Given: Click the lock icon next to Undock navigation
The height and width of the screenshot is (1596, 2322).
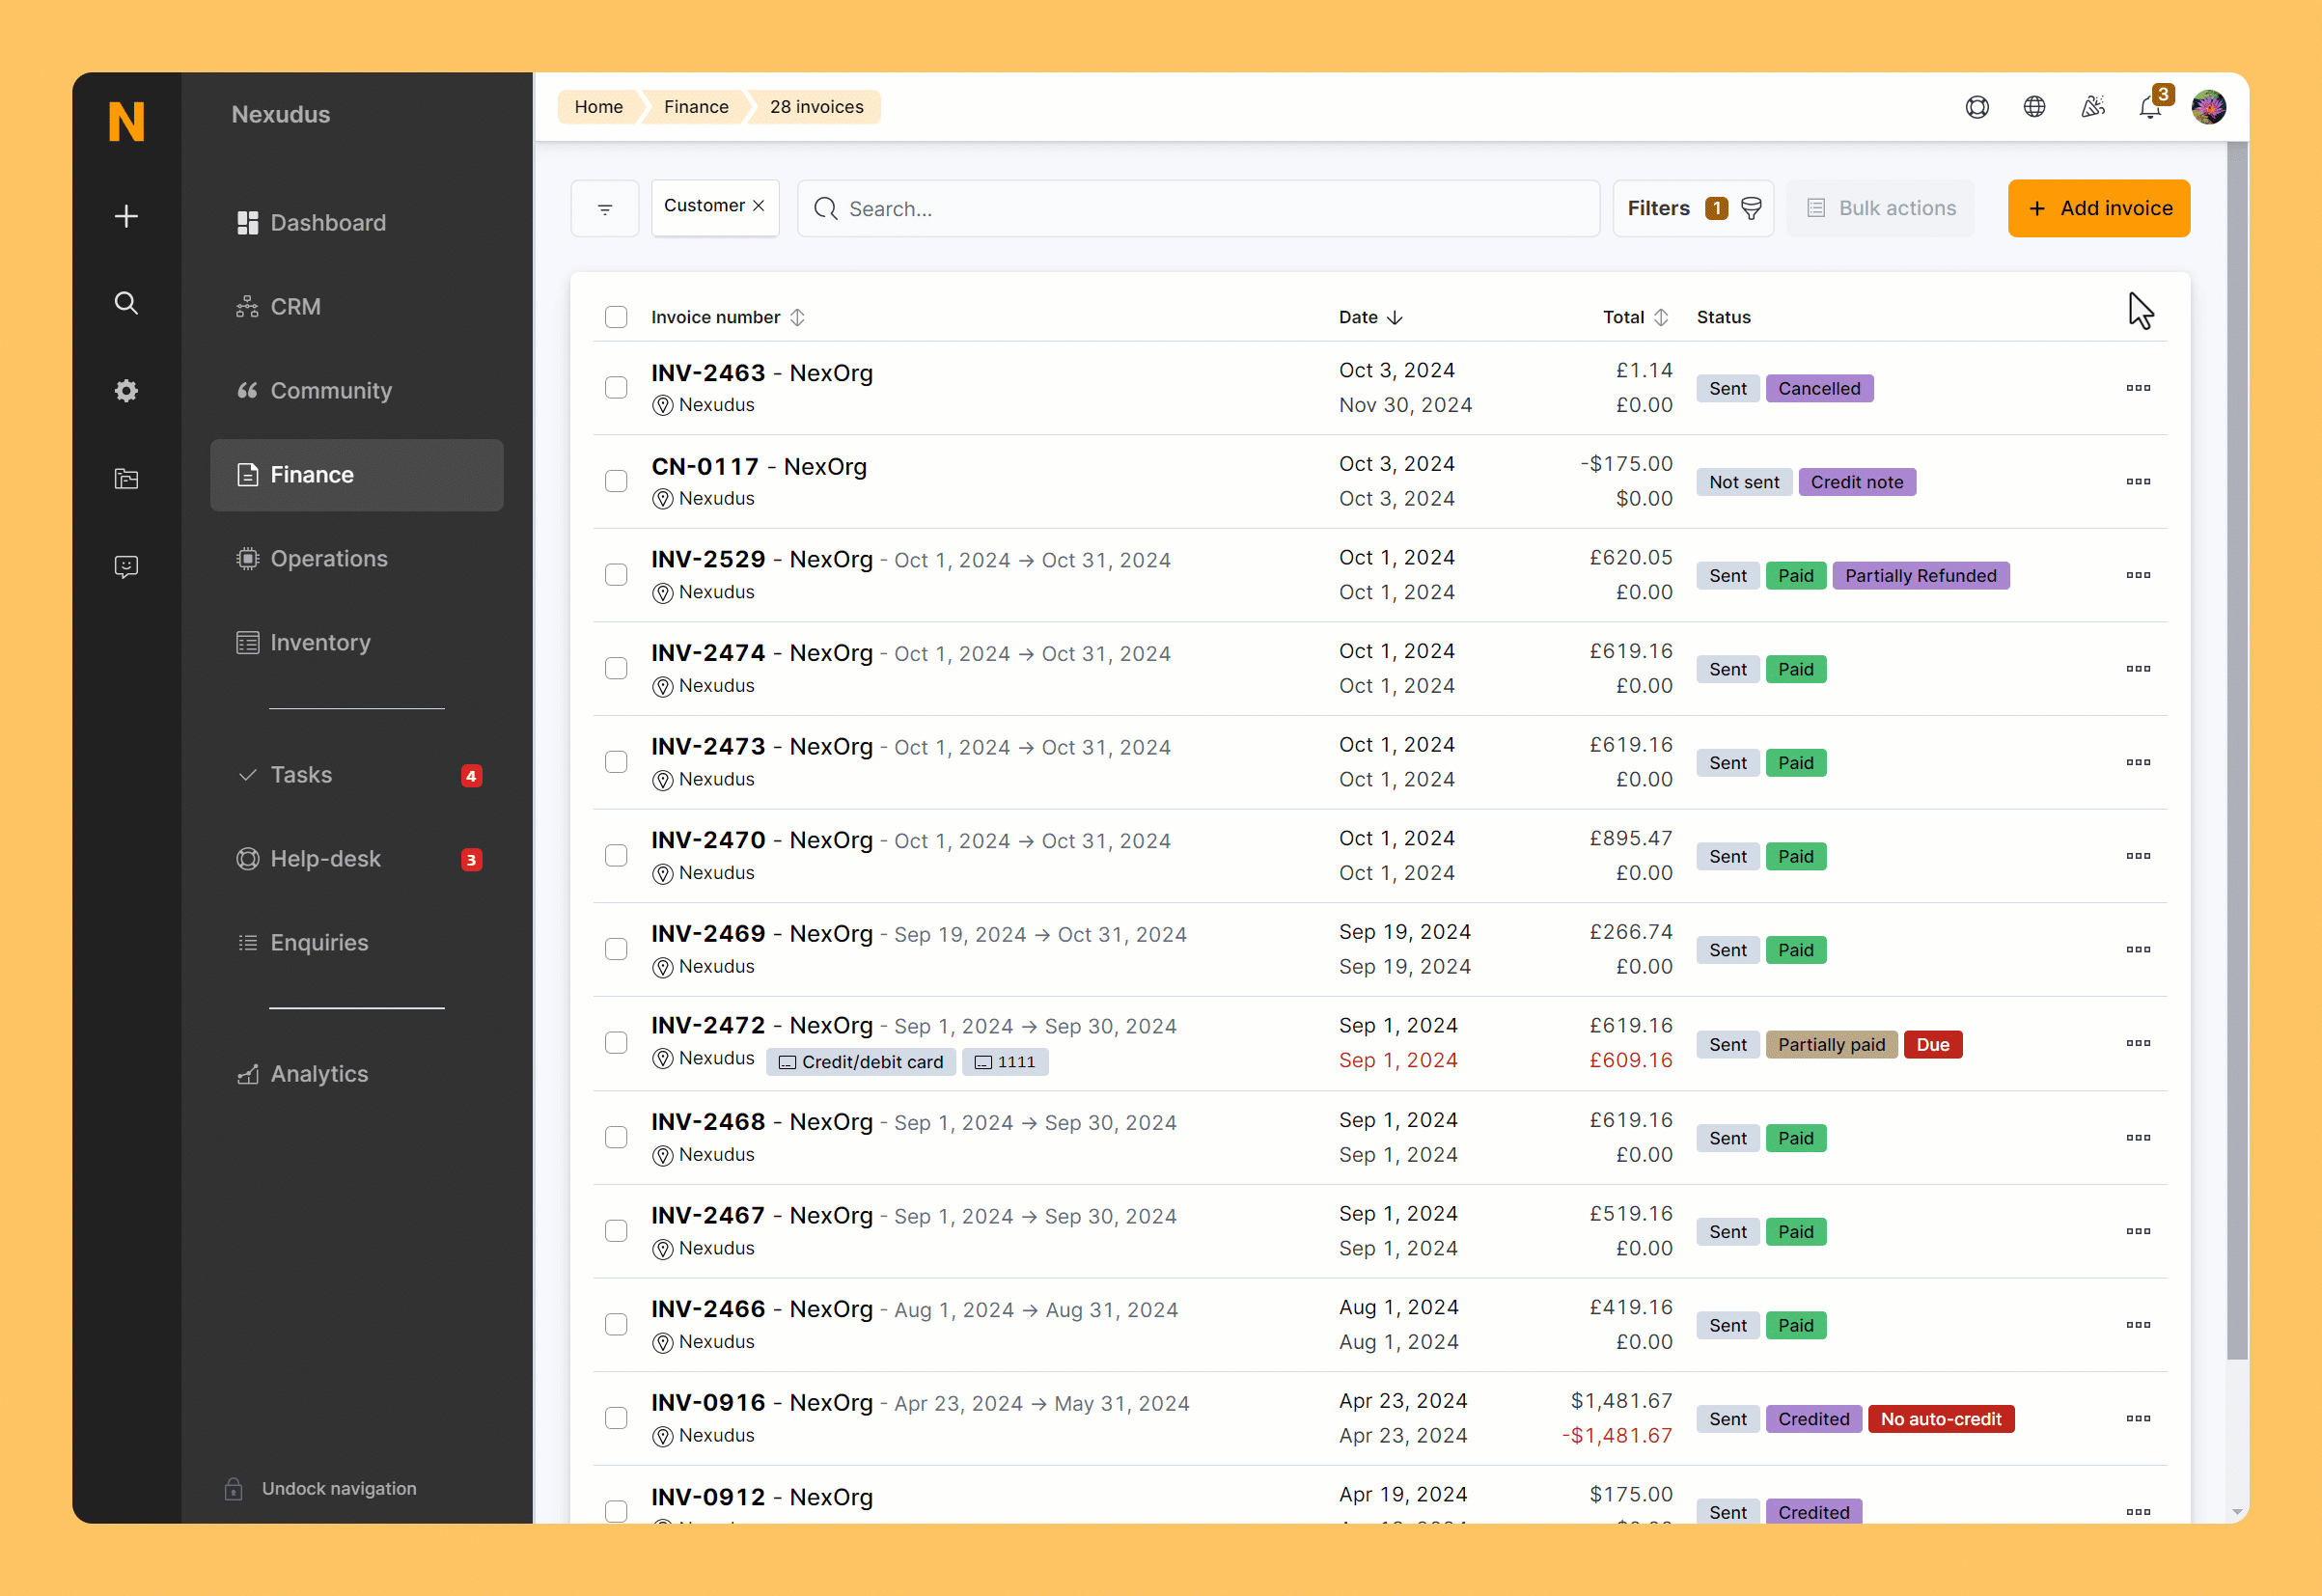Looking at the screenshot, I should pos(234,1489).
